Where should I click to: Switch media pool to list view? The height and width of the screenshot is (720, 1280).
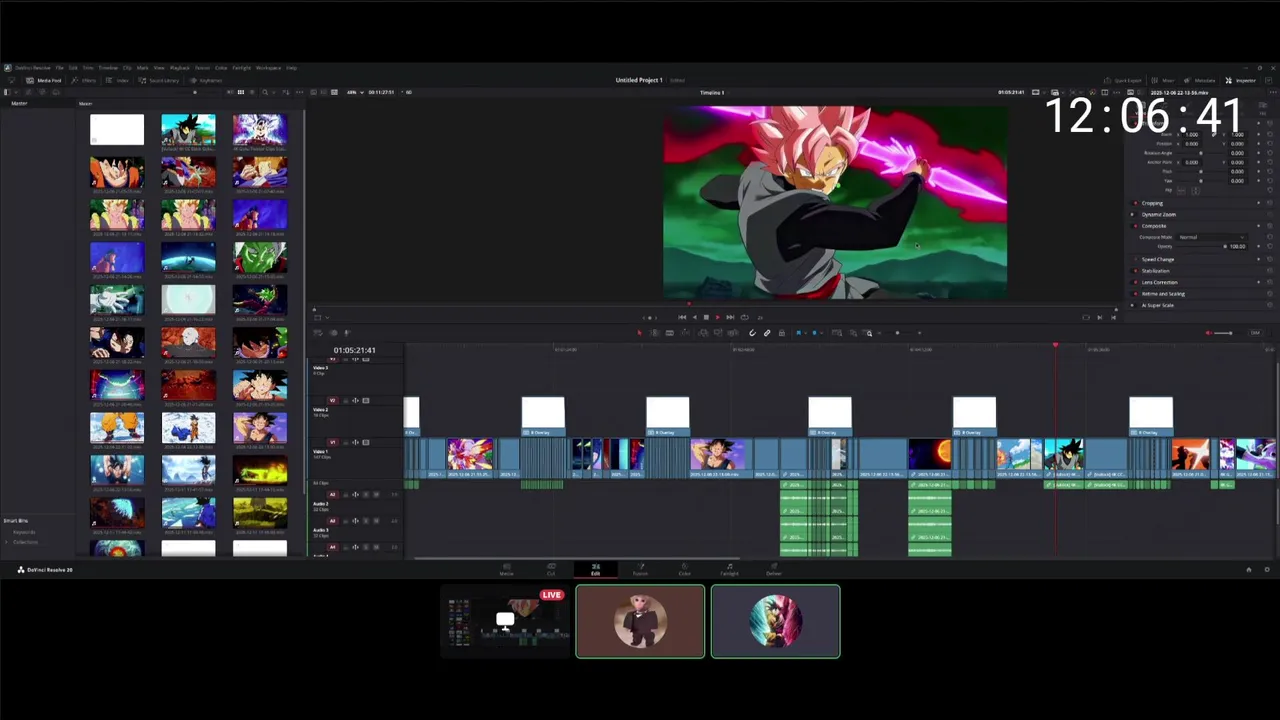click(252, 92)
